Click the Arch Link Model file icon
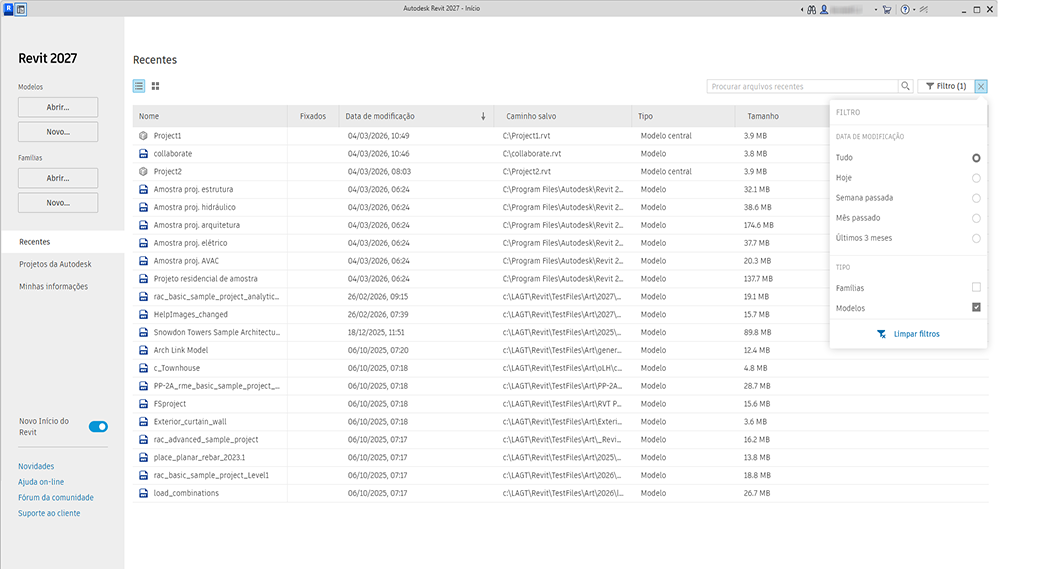This screenshot has height=569, width=1058. [x=143, y=350]
